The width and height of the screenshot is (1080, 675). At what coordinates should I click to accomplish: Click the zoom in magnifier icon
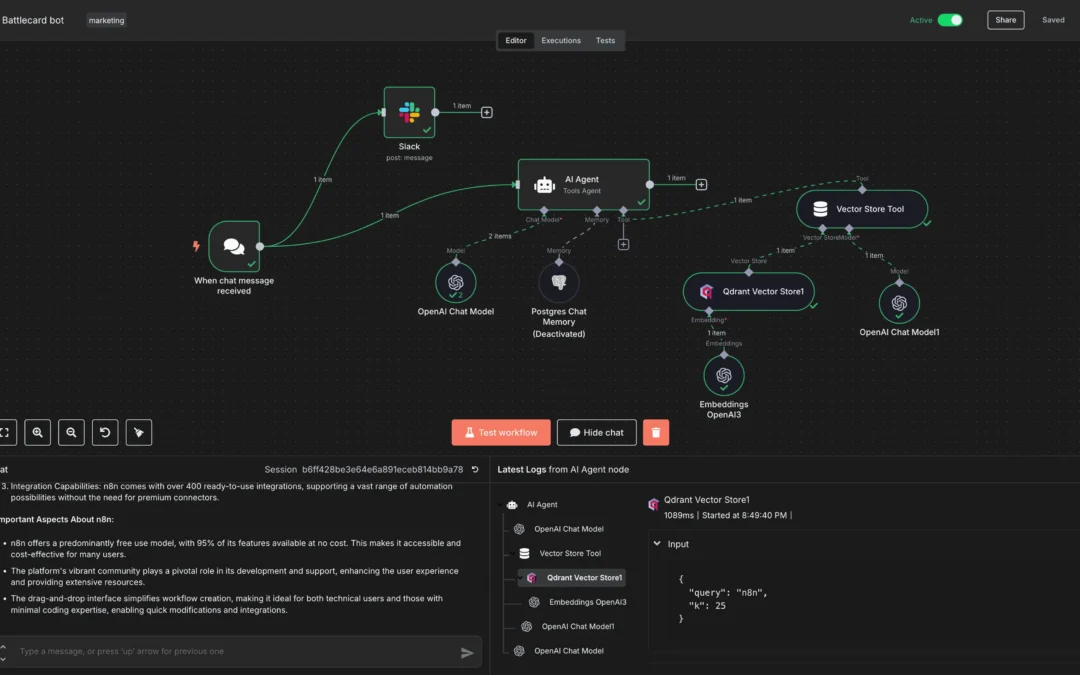pyautogui.click(x=38, y=432)
